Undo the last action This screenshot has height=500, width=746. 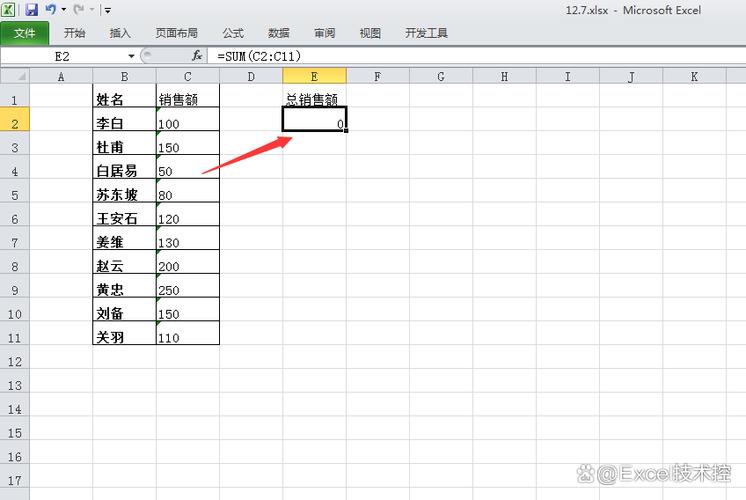[50, 9]
